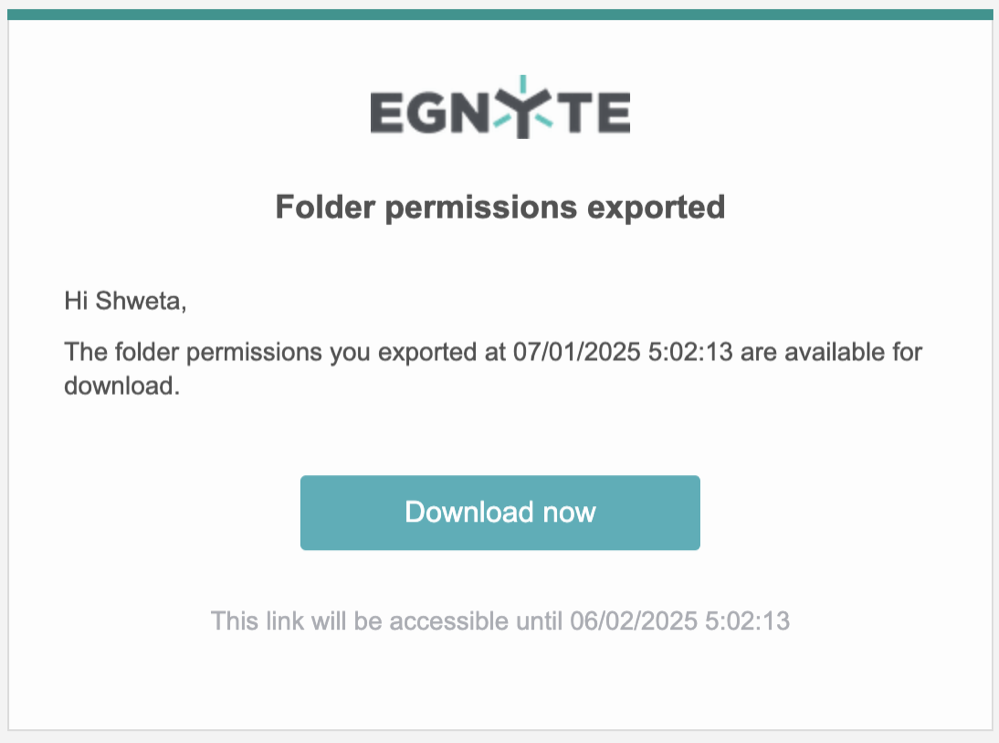Click the Download now button
This screenshot has width=999, height=743.
point(500,512)
